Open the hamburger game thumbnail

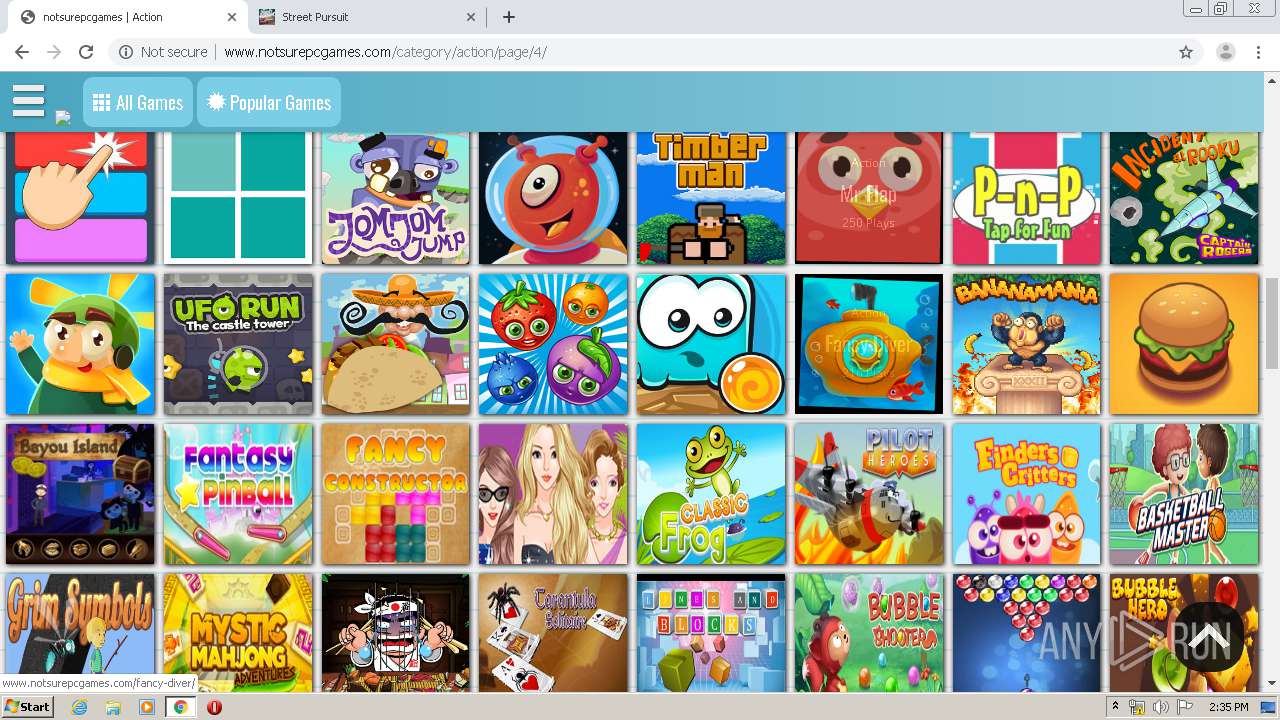1184,344
